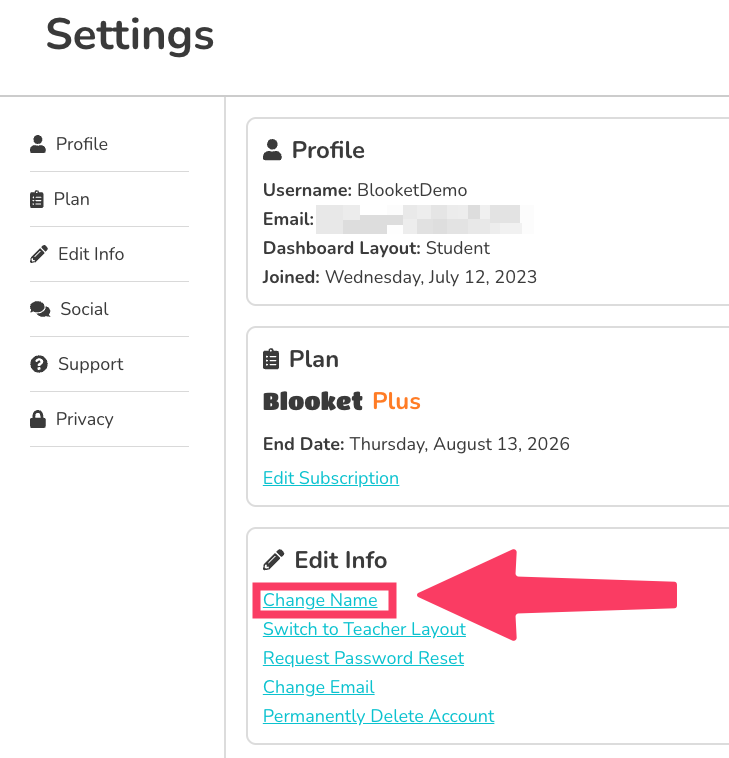This screenshot has height=758, width=729.
Task: Open the Social settings section
Action: tap(84, 309)
